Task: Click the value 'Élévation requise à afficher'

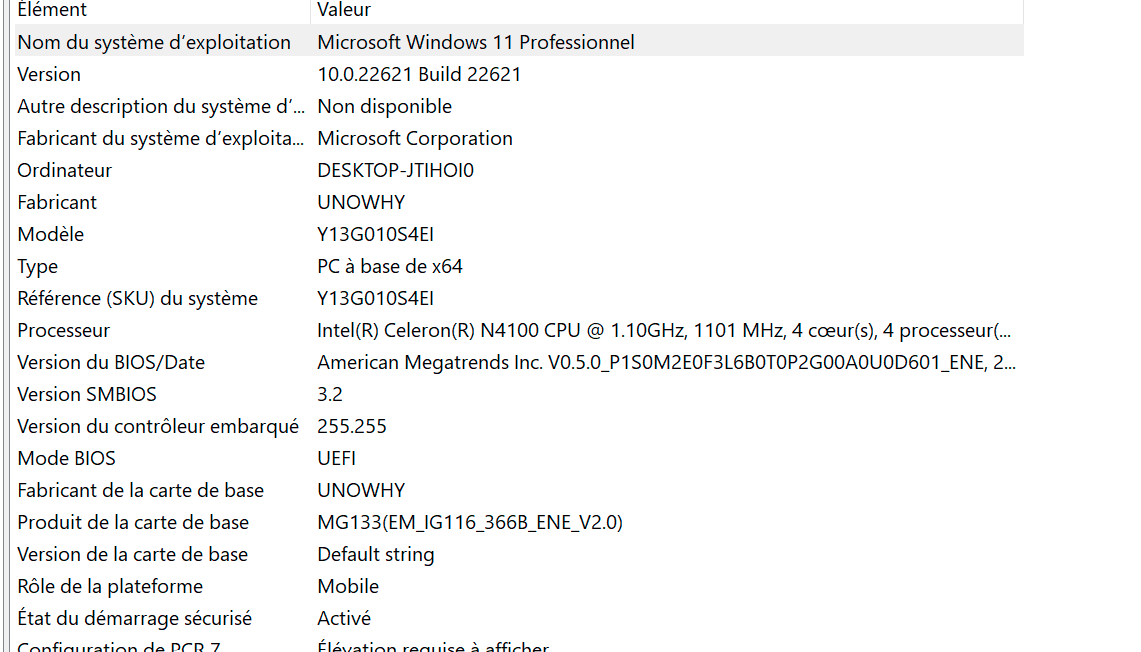Action: (433, 646)
